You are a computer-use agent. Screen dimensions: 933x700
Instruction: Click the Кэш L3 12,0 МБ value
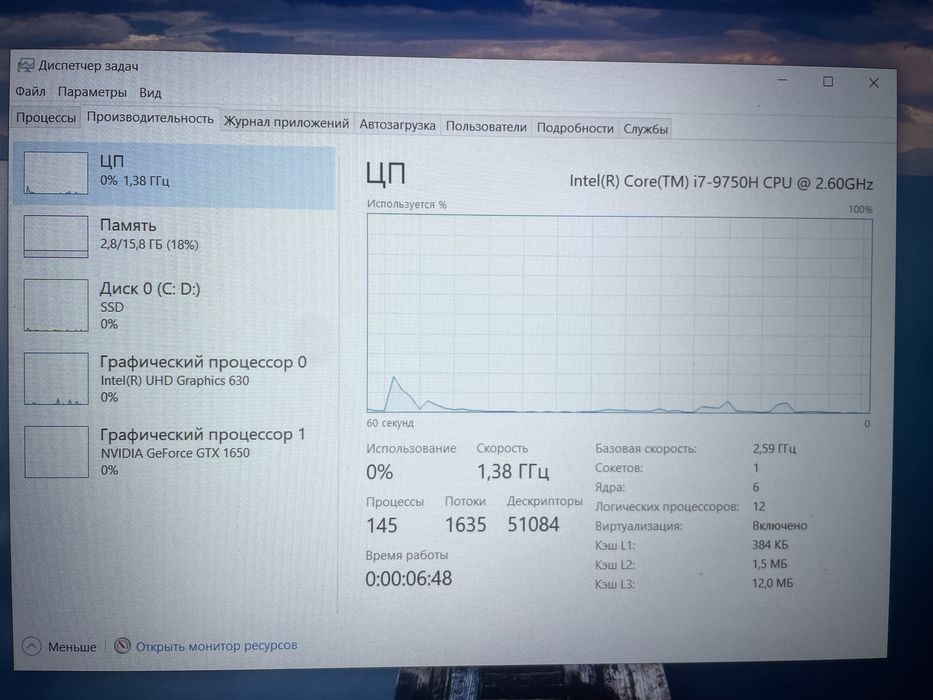772,583
